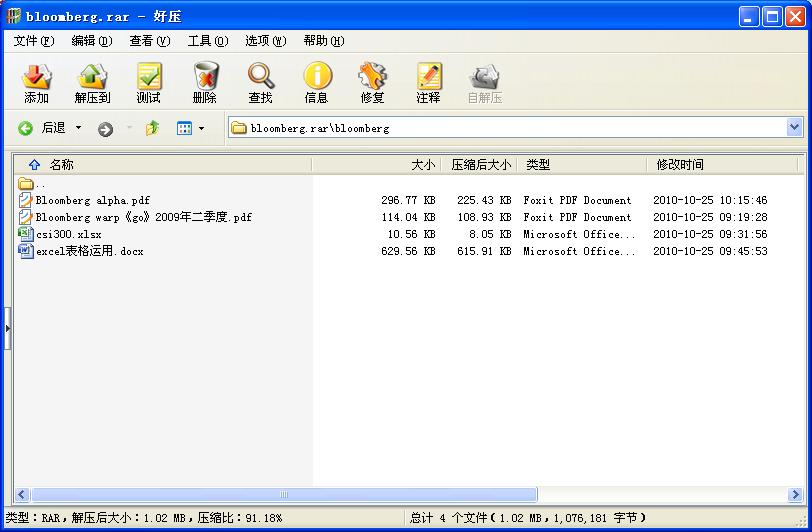The height and width of the screenshot is (532, 812).
Task: Click the horizontal scrollbar thumb
Action: pos(284,495)
